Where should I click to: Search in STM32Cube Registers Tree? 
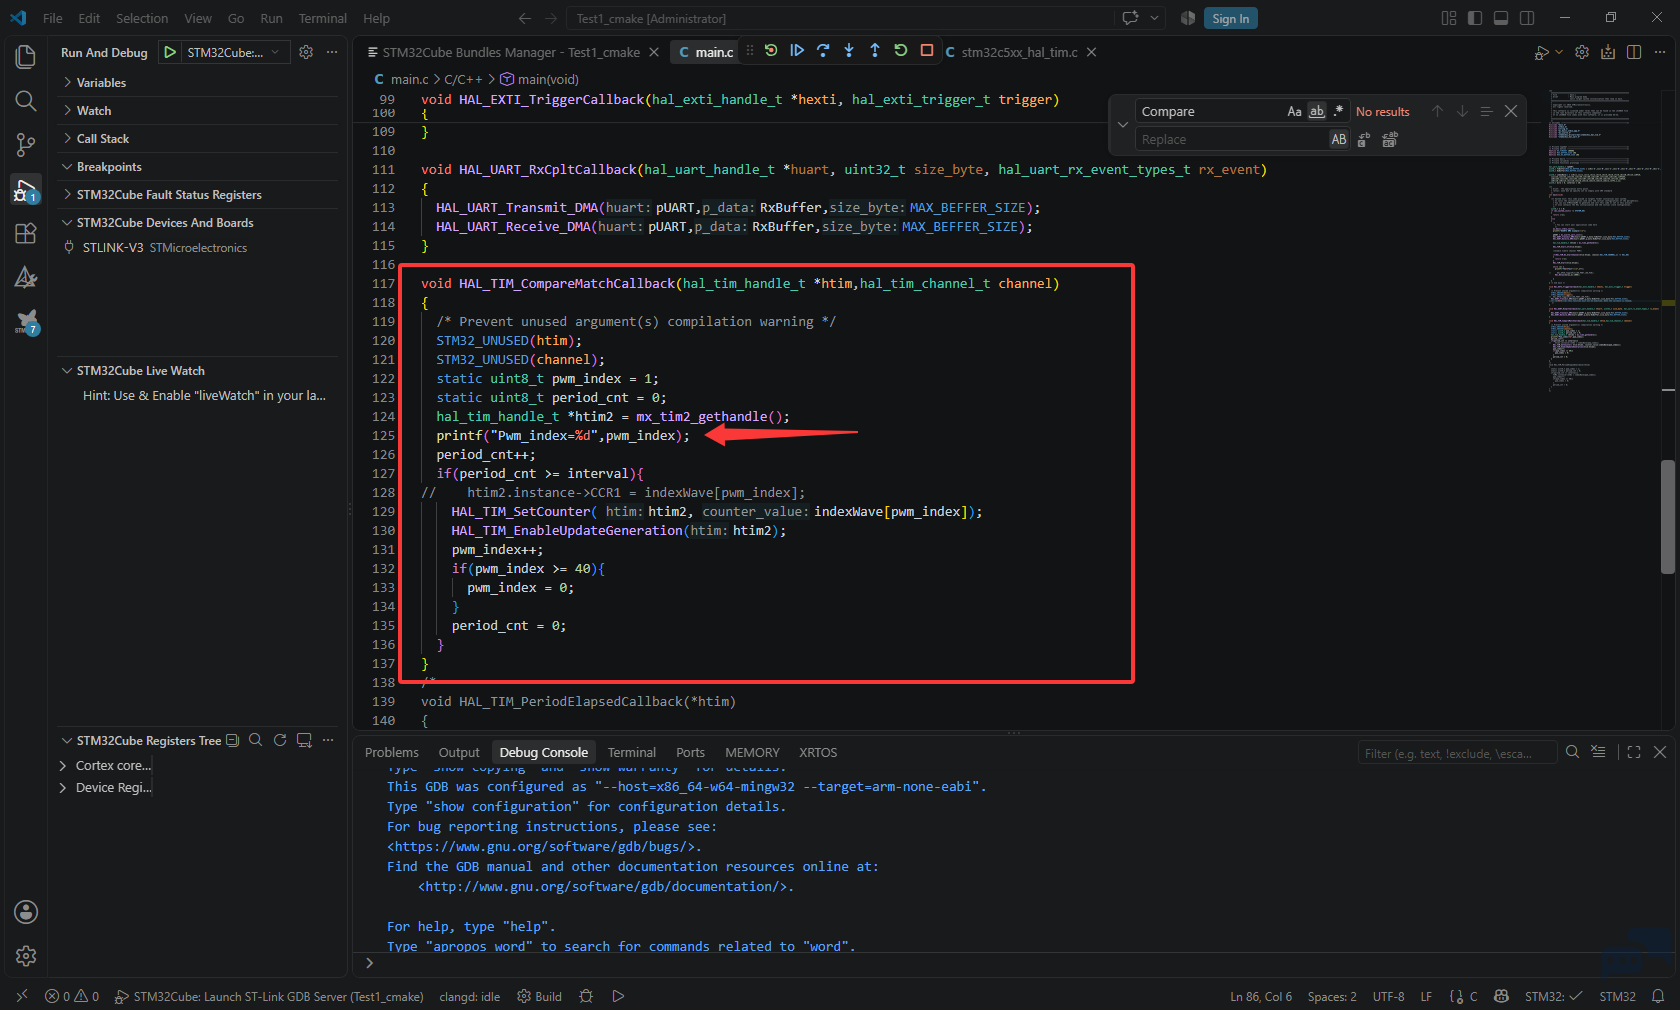pos(256,740)
